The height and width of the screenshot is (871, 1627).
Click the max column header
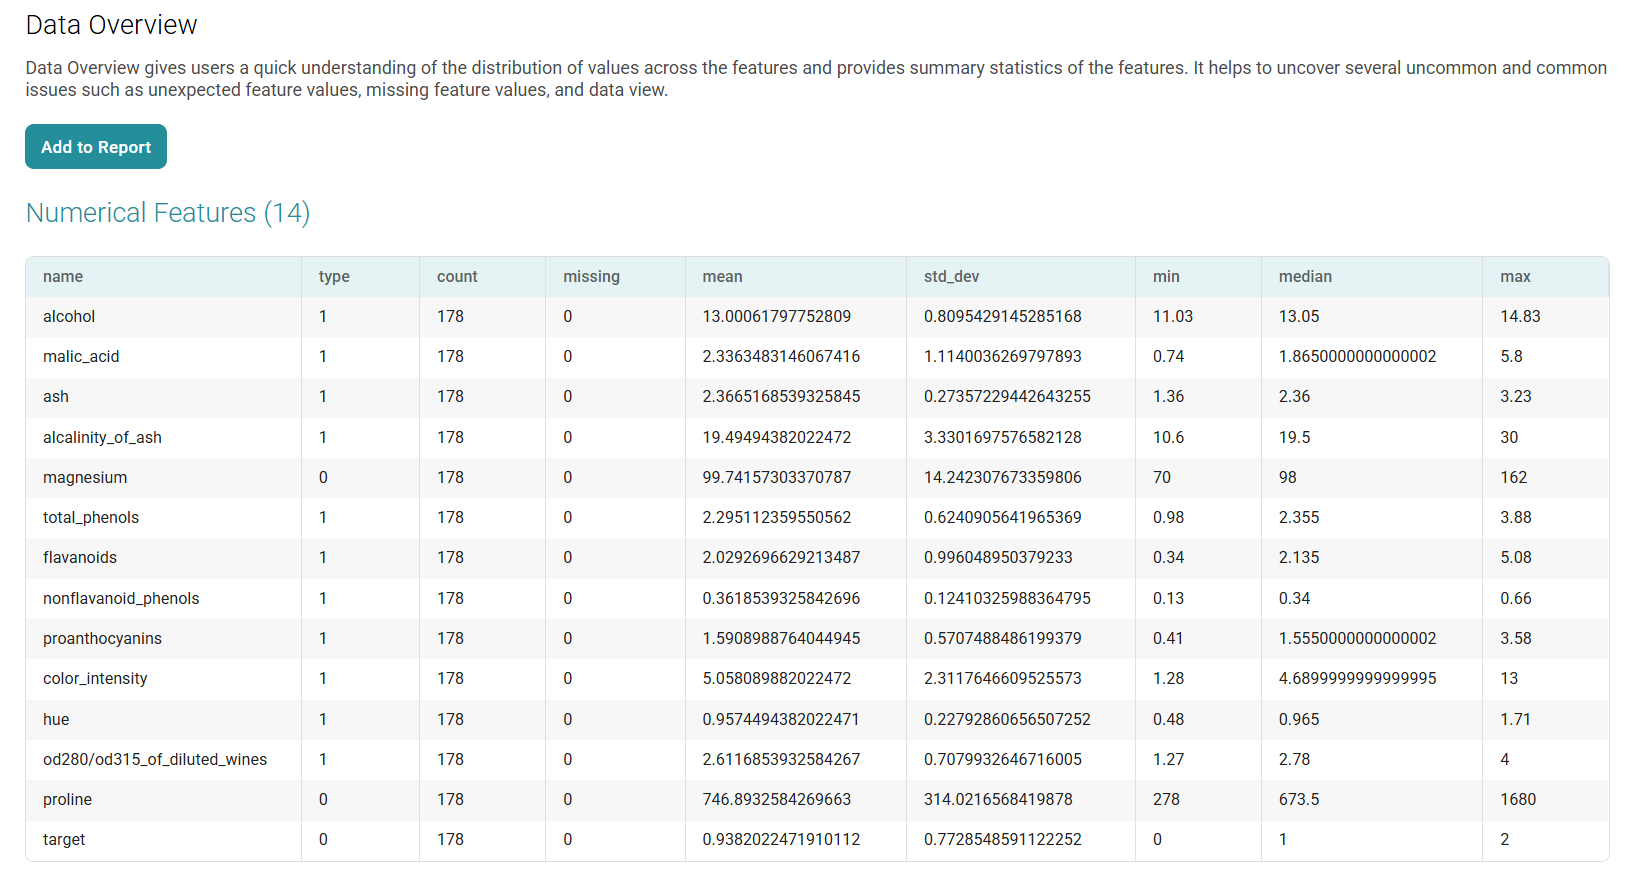point(1515,277)
